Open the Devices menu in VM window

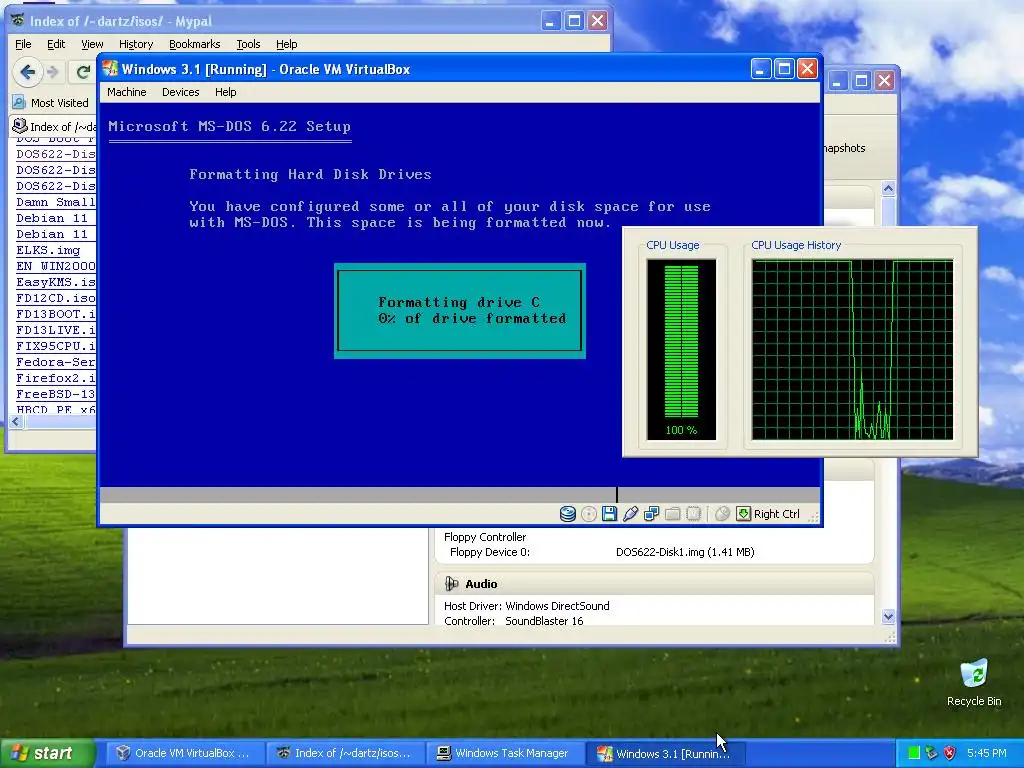coord(180,92)
